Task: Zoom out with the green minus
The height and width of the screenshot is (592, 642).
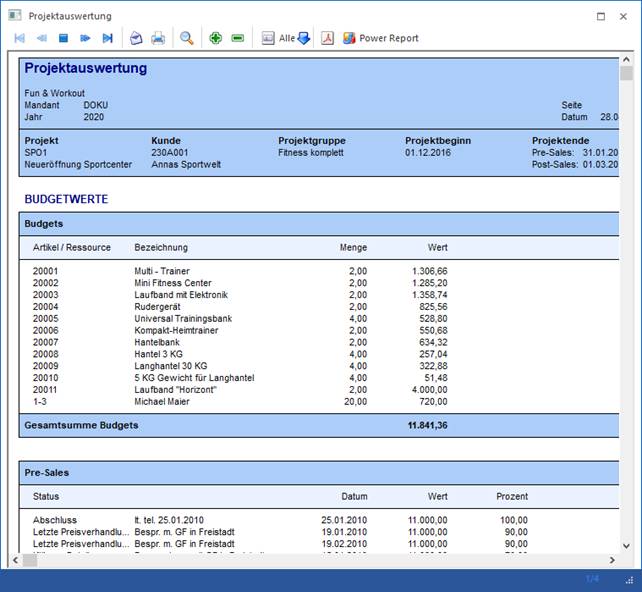Action: tap(238, 38)
